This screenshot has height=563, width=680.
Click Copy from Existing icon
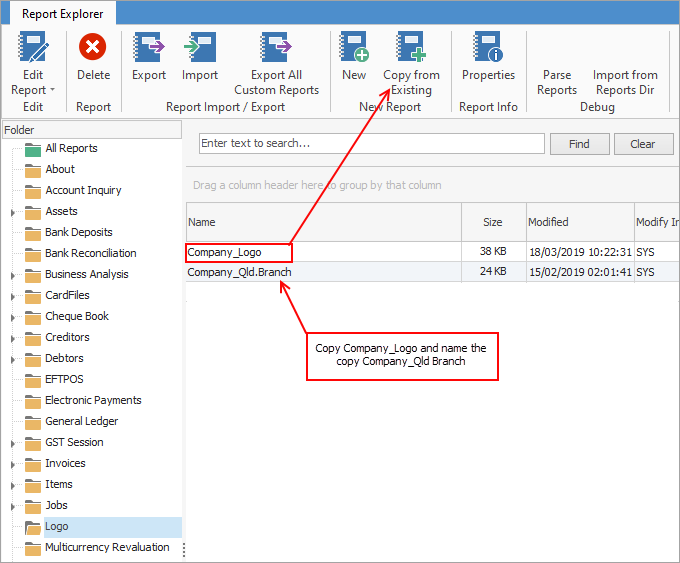411,48
